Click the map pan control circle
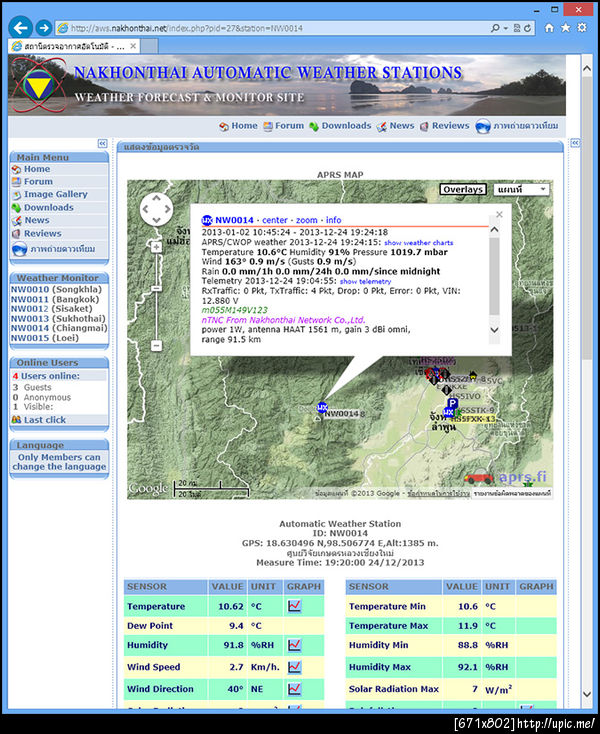The width and height of the screenshot is (600, 734). pos(156,209)
